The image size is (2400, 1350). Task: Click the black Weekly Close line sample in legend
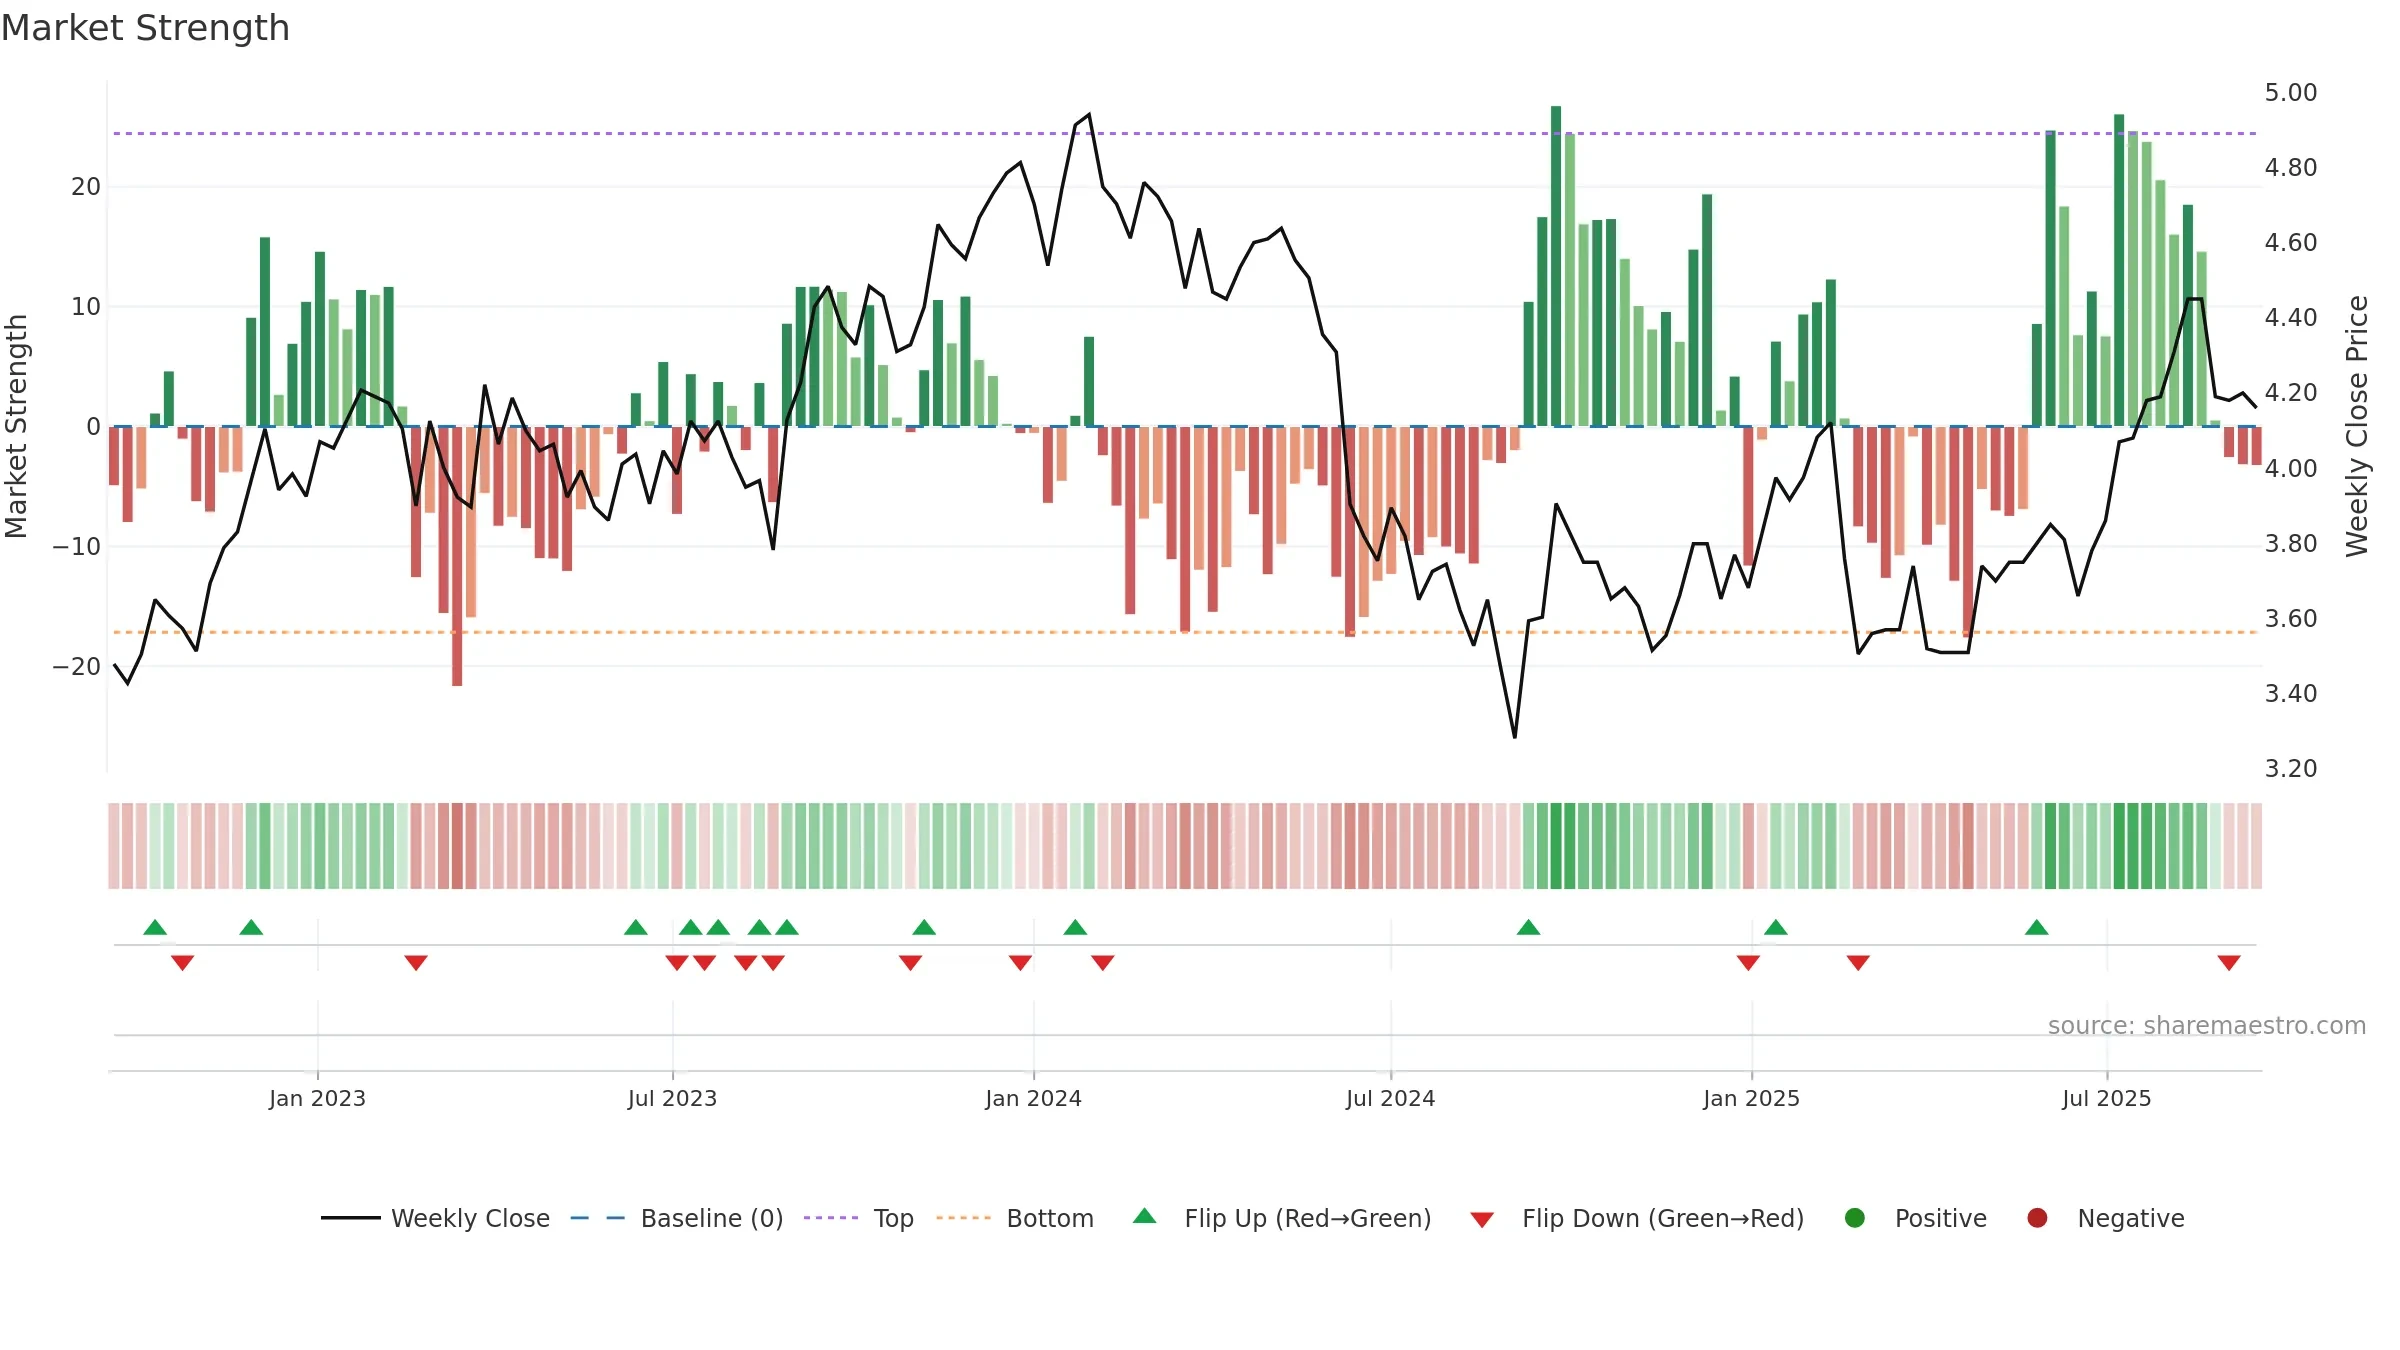pyautogui.click(x=351, y=1218)
